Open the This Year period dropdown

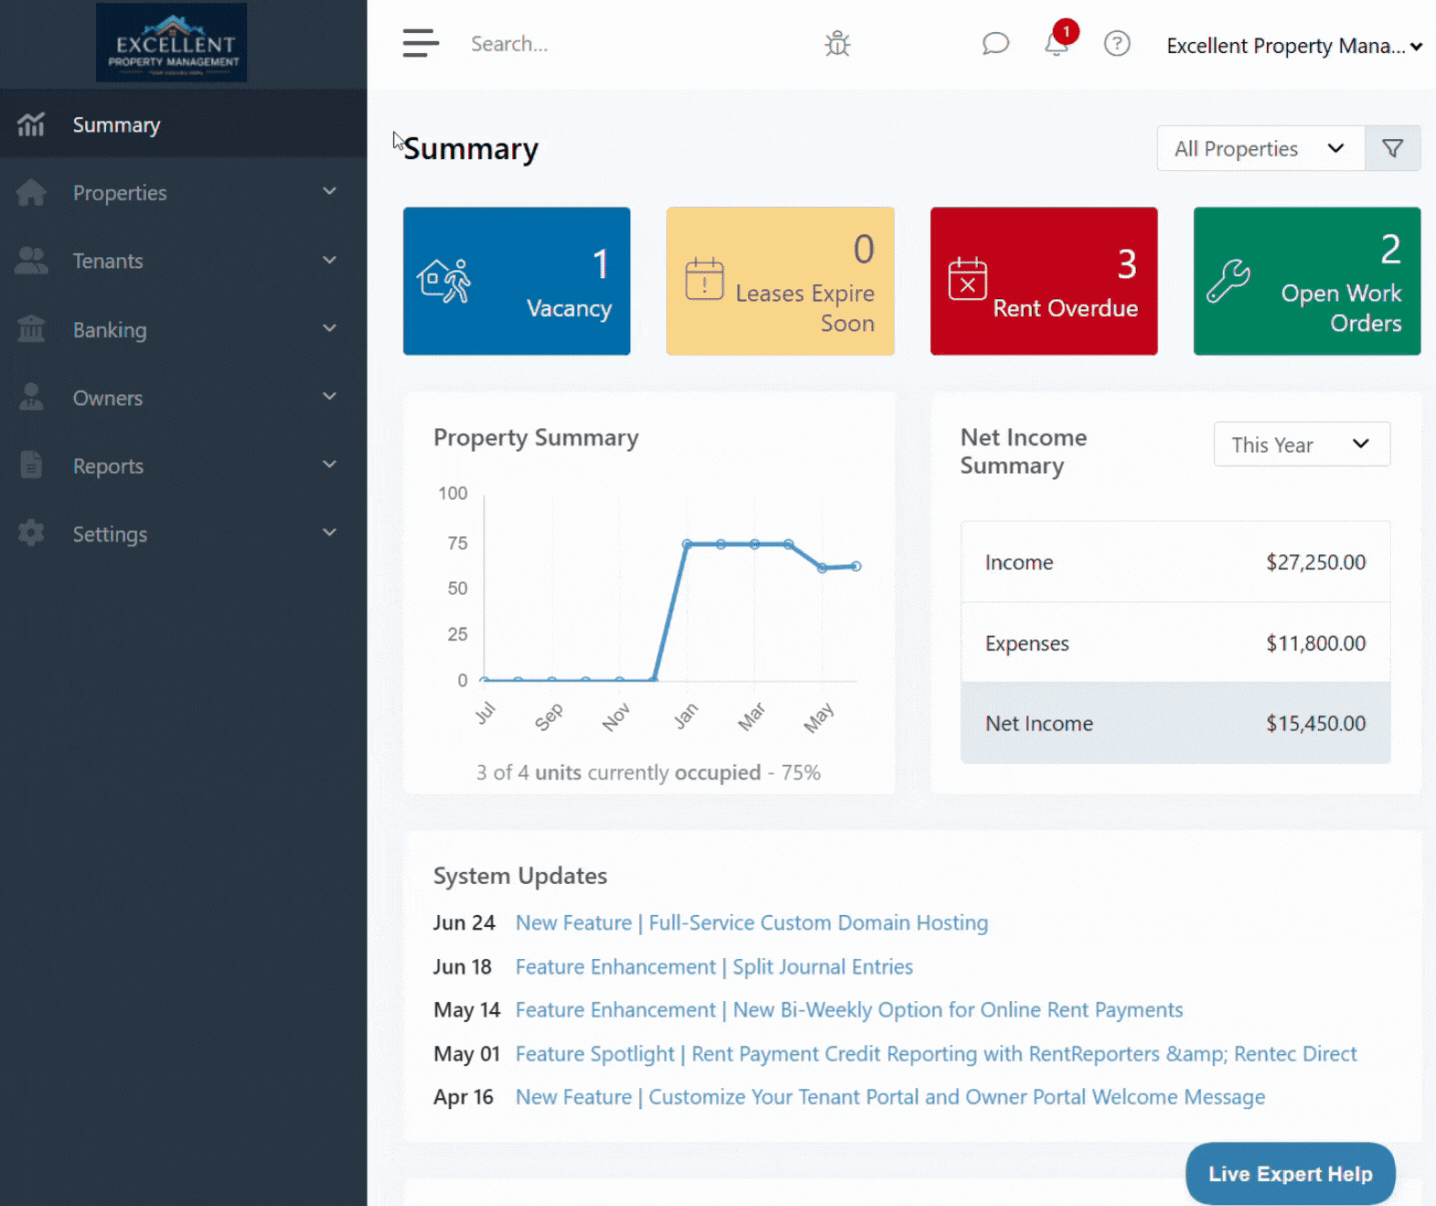point(1301,445)
